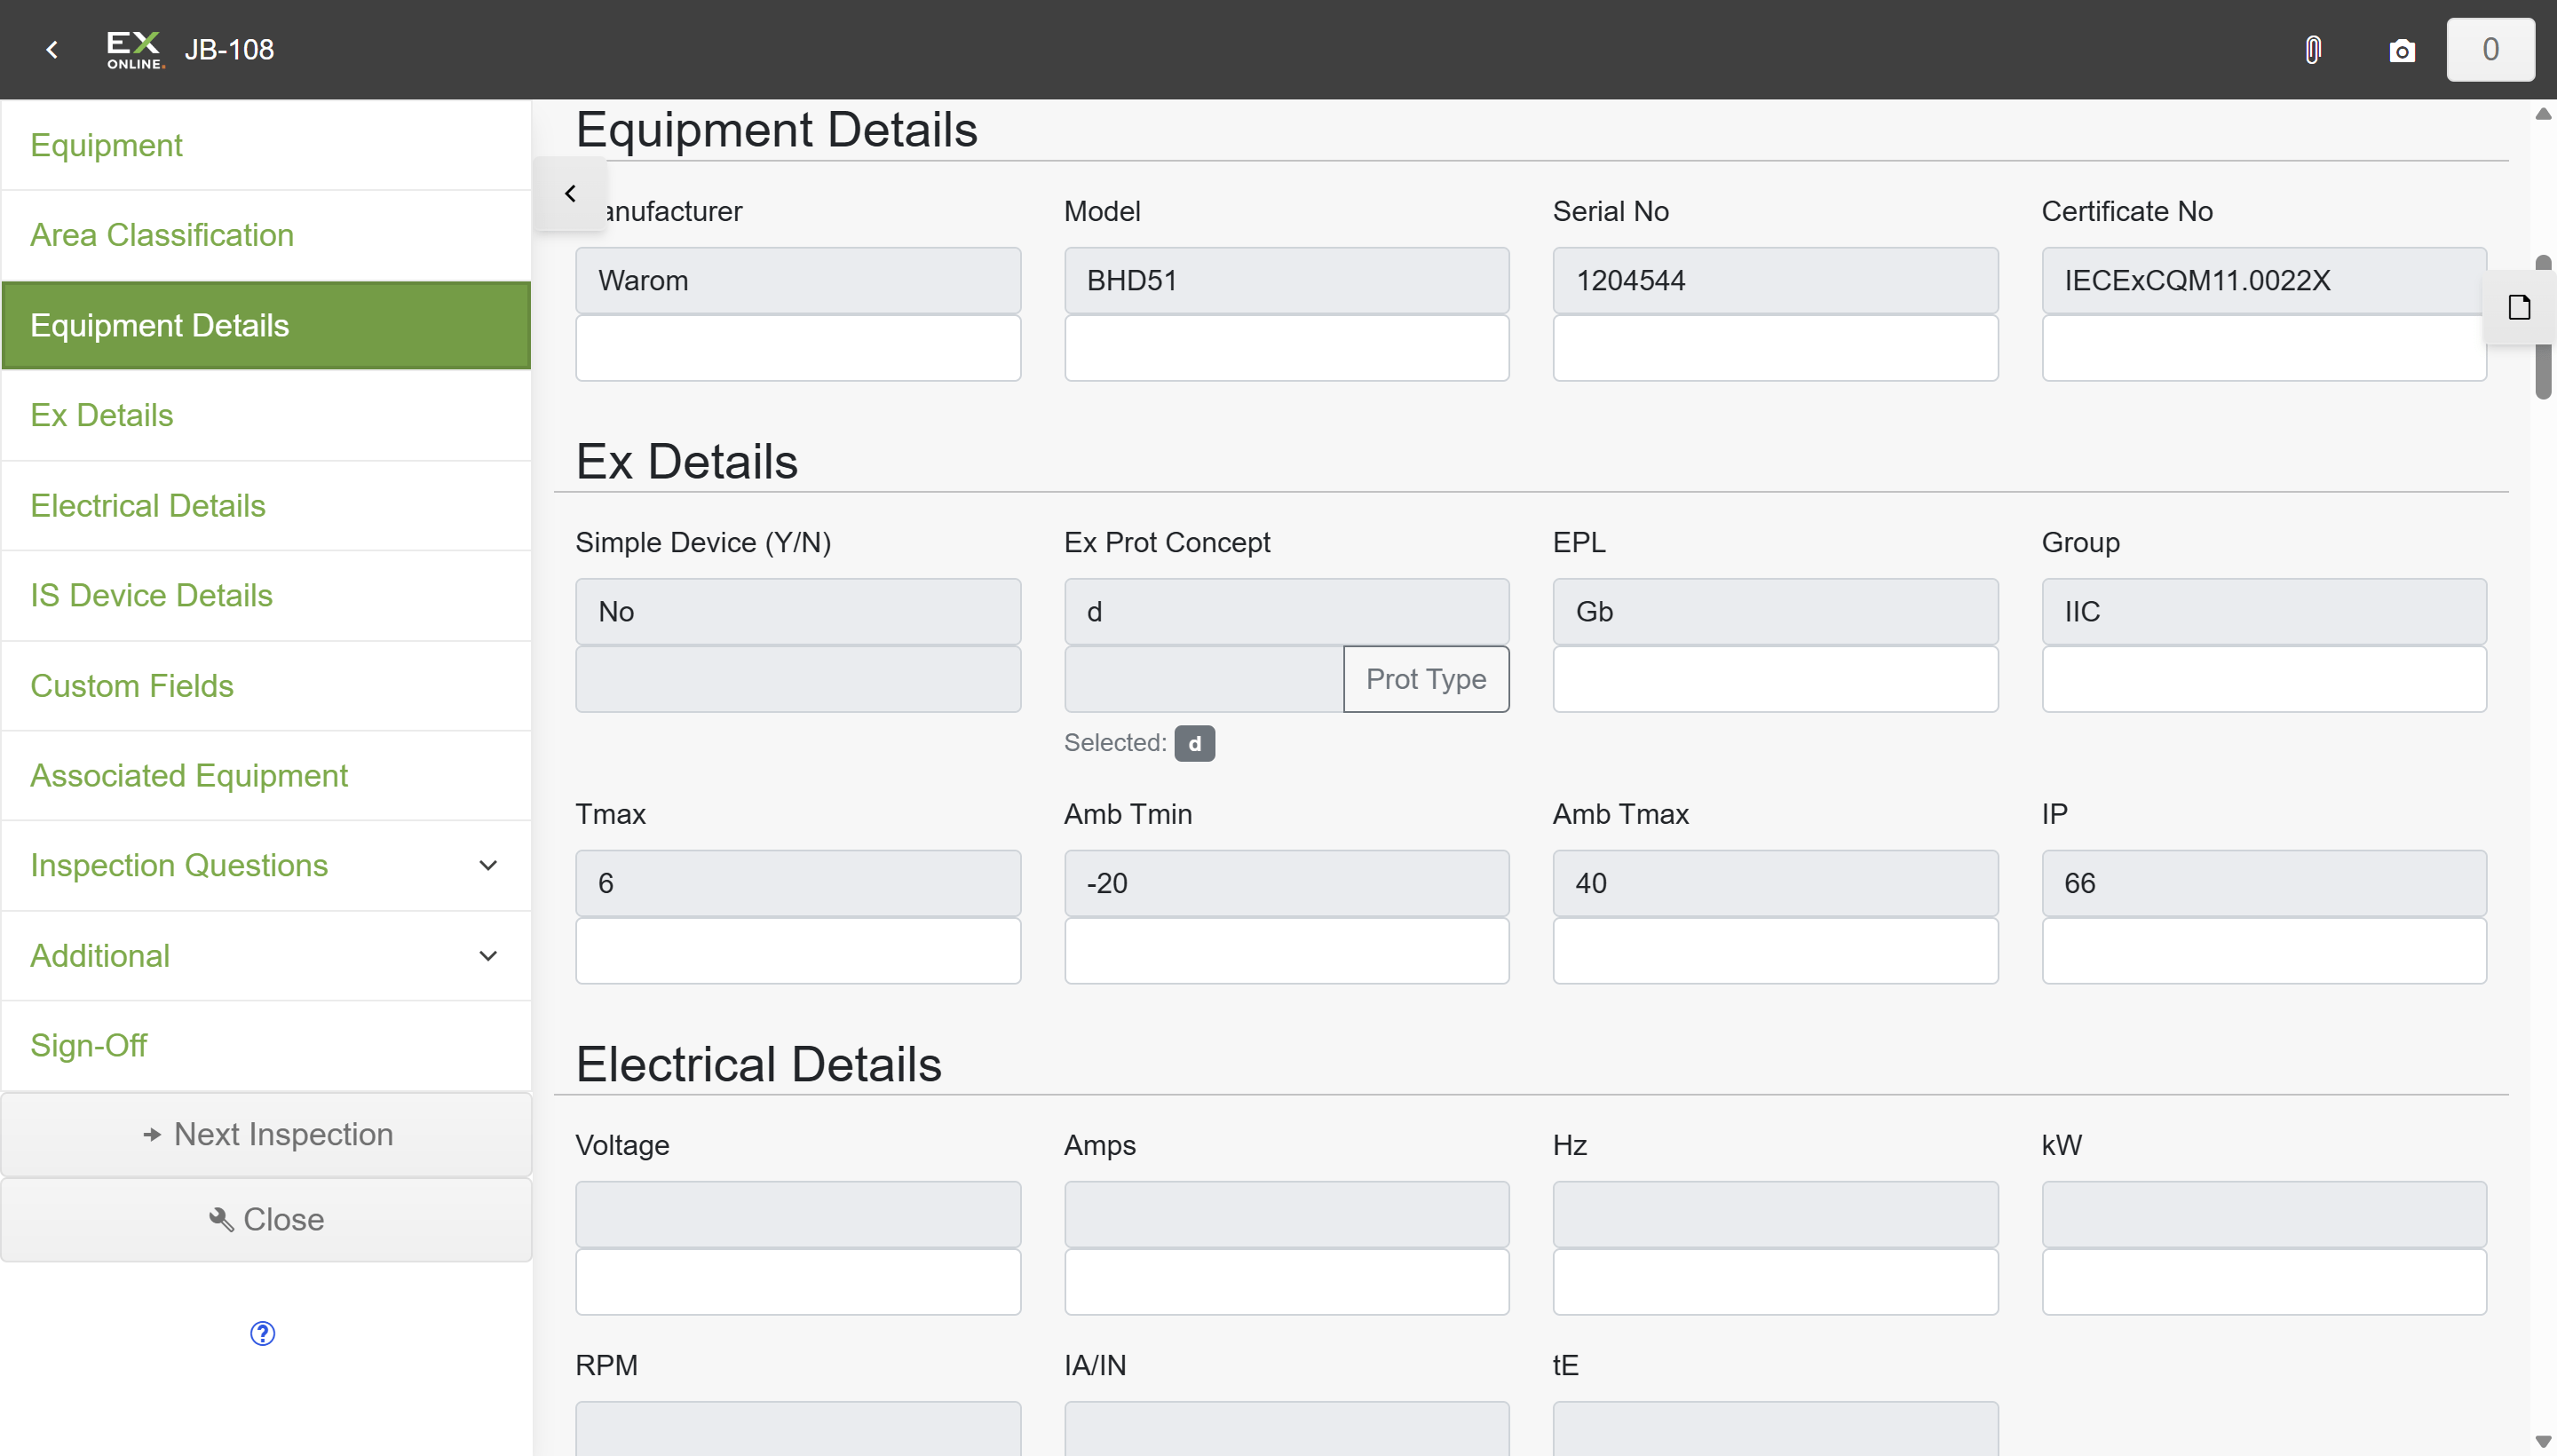Click the empty input under Amb Tmin -20

[x=1287, y=951]
